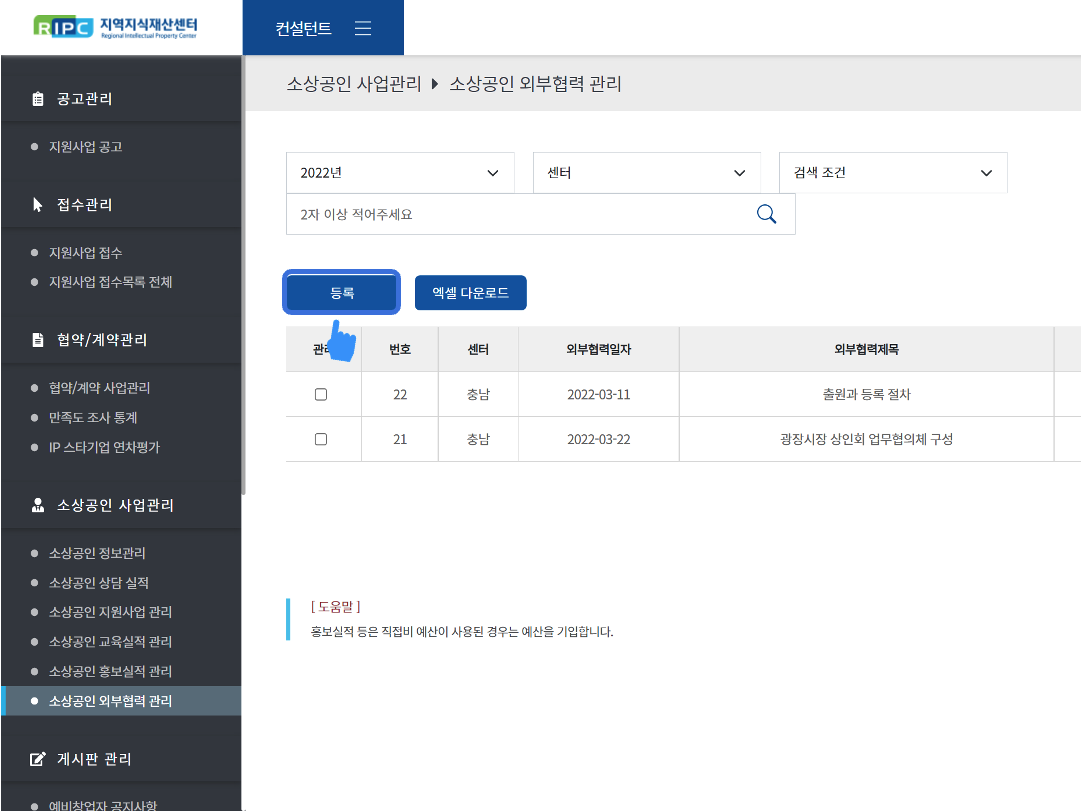This screenshot has width=1082, height=812.
Task: Click the 엑셀 다운로드 button
Action: [x=470, y=293]
